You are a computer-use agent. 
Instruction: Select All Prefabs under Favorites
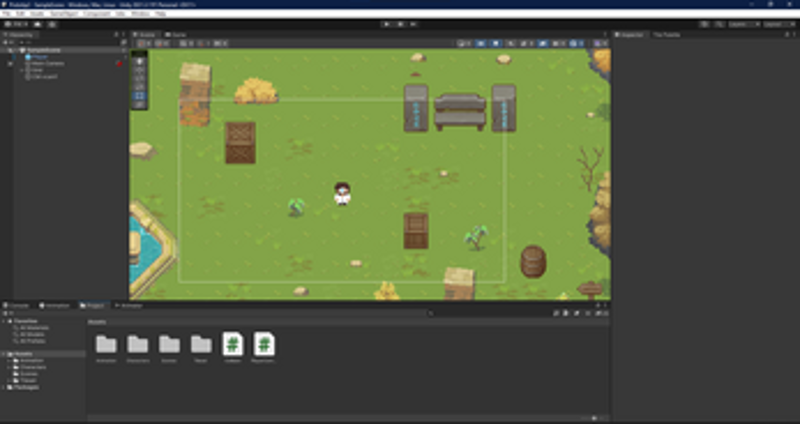point(33,341)
